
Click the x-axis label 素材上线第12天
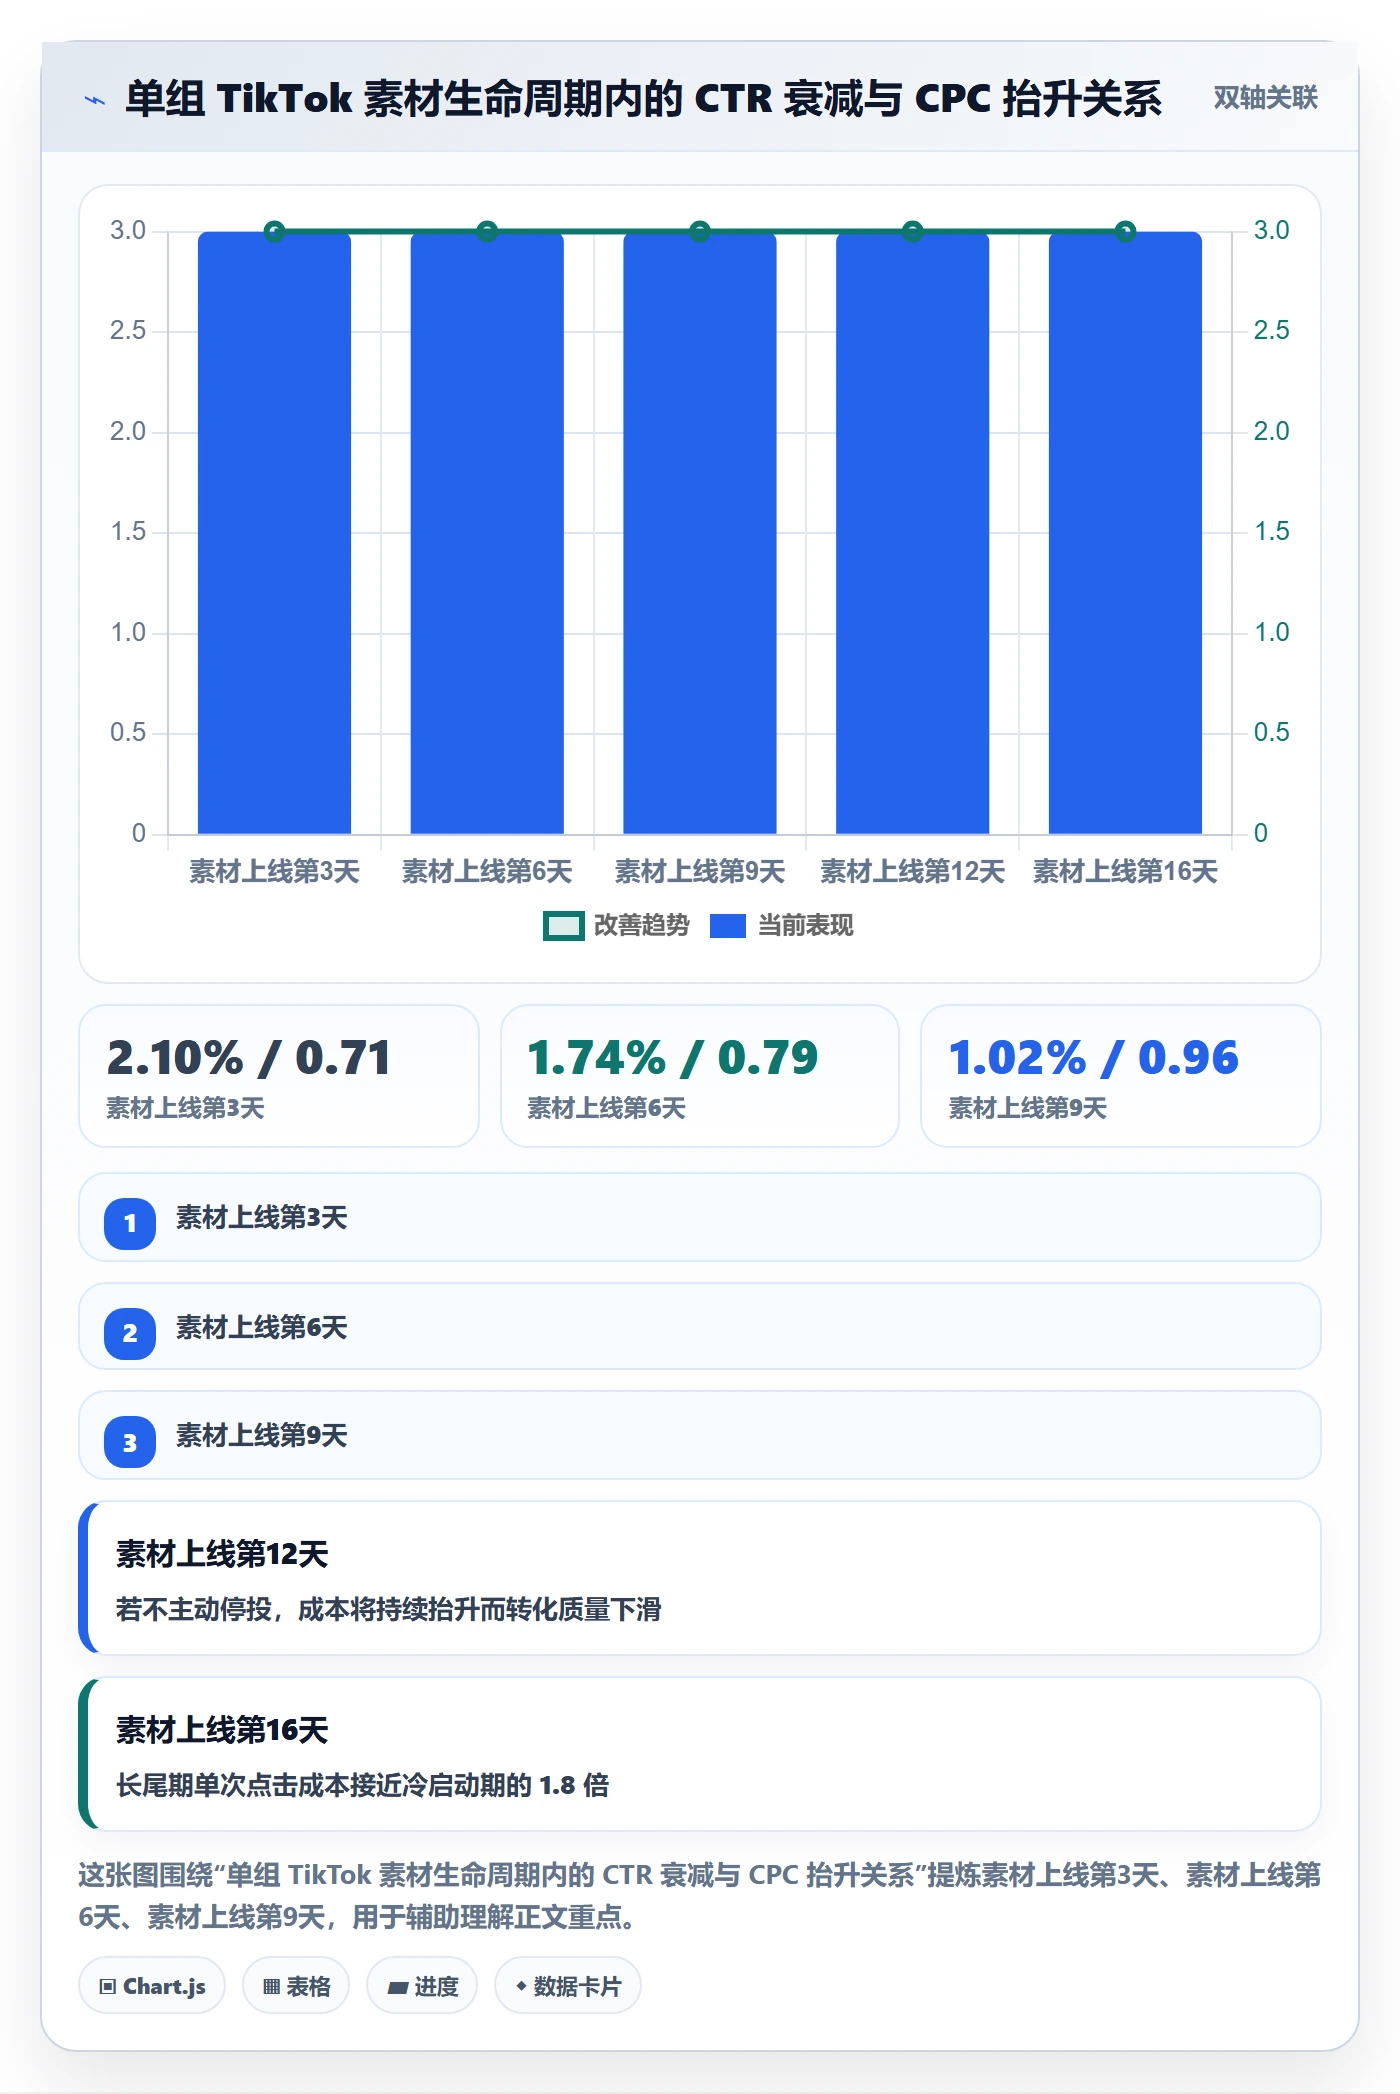912,872
